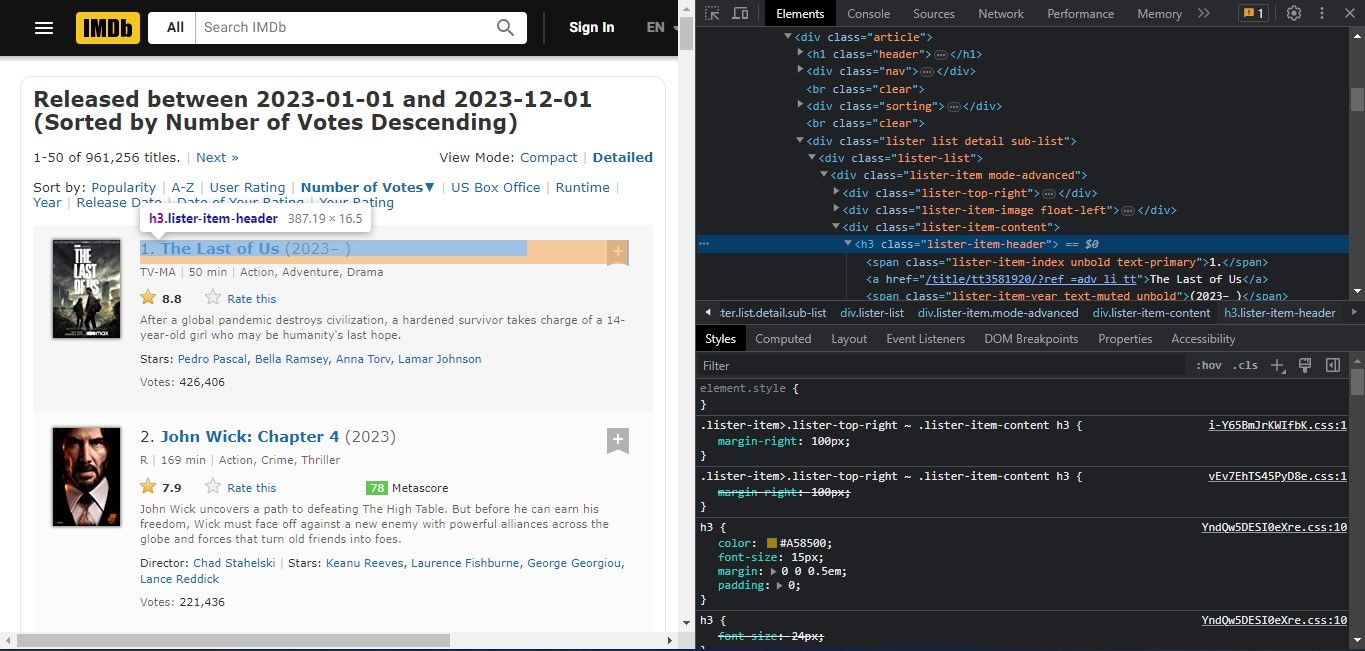This screenshot has width=1365, height=651.
Task: Rate The Last of Us star icon
Action: coord(213,298)
